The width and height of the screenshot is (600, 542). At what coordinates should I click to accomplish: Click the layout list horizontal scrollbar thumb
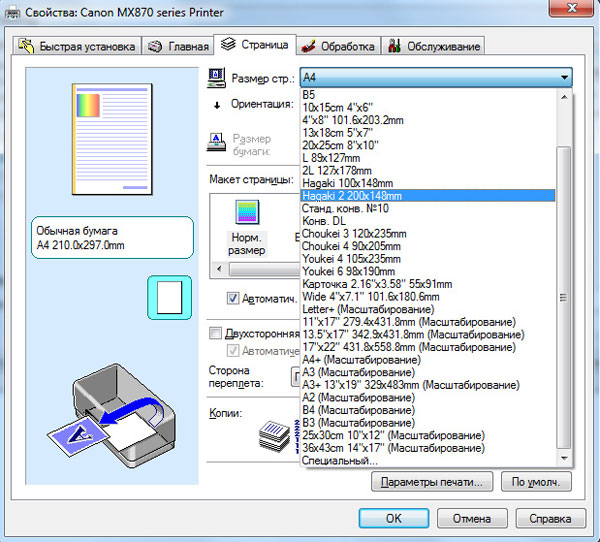(264, 269)
